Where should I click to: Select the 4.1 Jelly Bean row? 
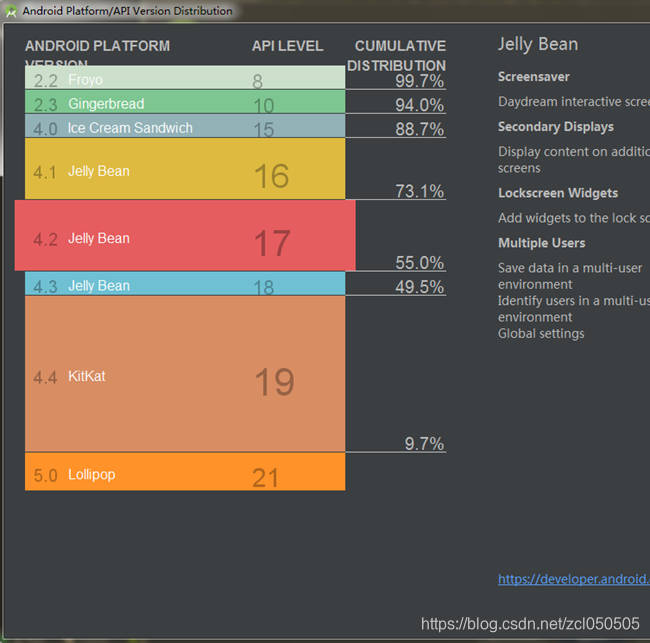(x=185, y=168)
